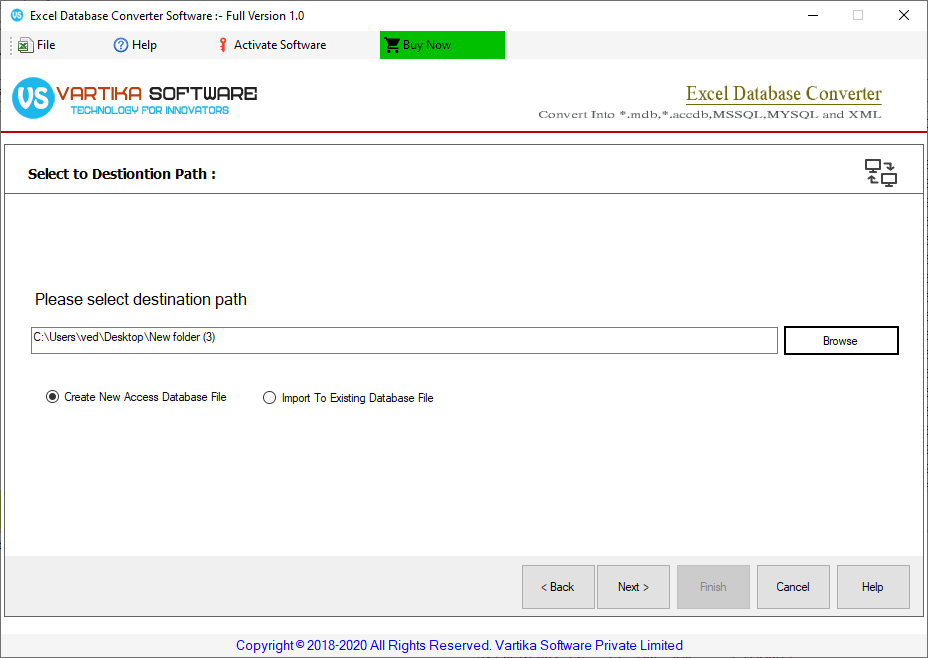Screen dimensions: 928x658
Task: Click the red key activation icon
Action: click(223, 45)
